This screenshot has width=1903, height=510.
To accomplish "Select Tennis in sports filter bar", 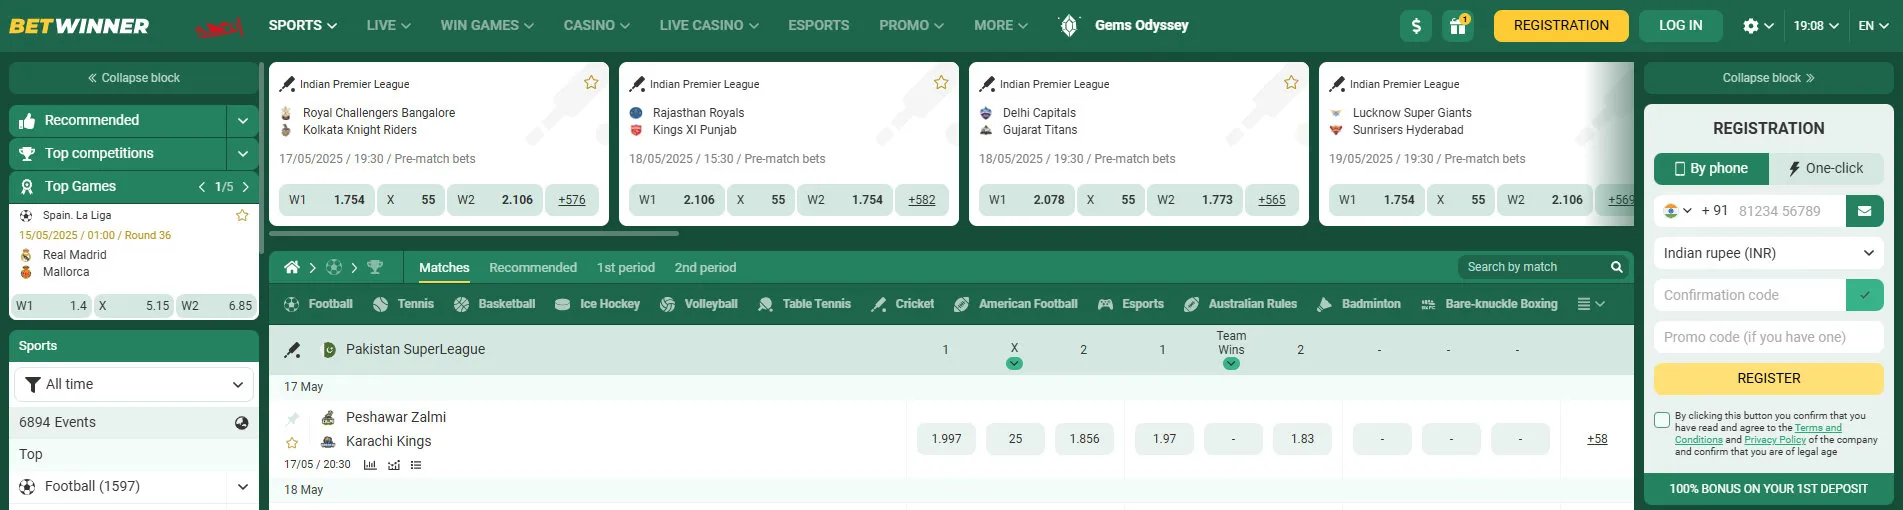I will tap(403, 304).
